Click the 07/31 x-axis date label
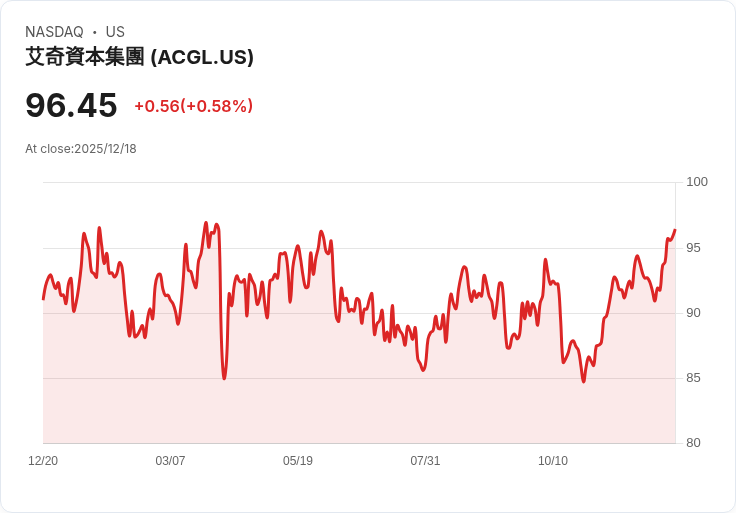The height and width of the screenshot is (513, 736). point(425,461)
